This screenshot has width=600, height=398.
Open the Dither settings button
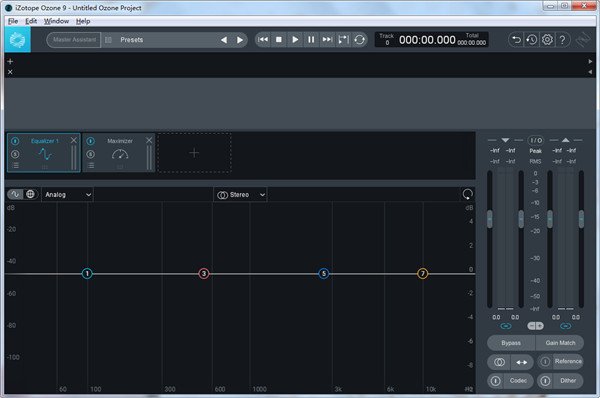click(x=568, y=381)
